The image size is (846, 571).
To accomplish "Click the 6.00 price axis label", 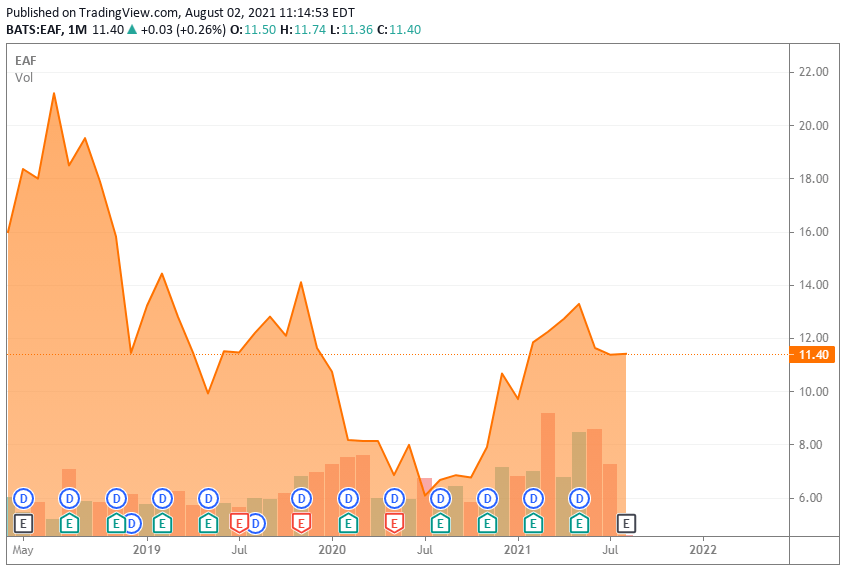I will point(810,498).
